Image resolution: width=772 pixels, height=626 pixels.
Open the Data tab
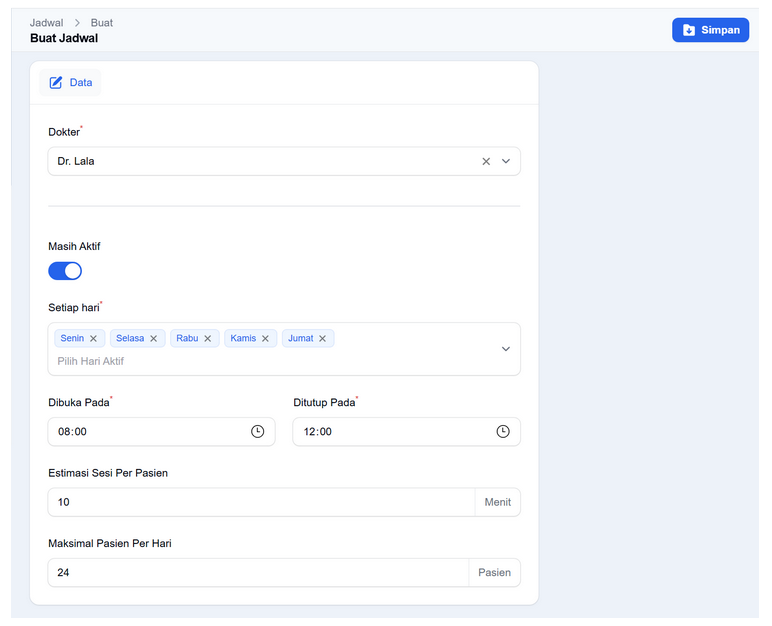point(70,82)
